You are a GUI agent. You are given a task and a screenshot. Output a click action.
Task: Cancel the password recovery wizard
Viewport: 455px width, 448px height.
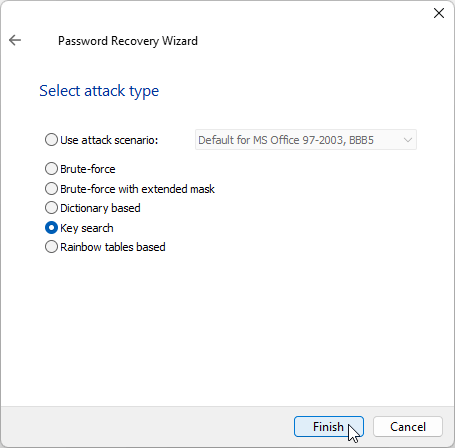click(x=408, y=426)
